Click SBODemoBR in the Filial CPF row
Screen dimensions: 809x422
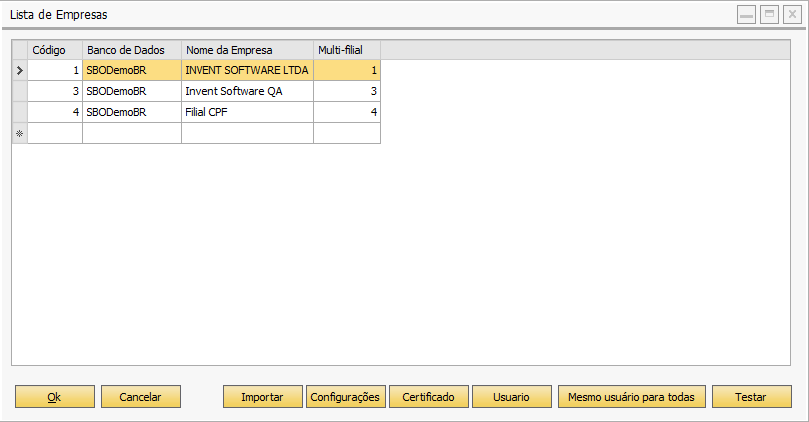pos(132,112)
